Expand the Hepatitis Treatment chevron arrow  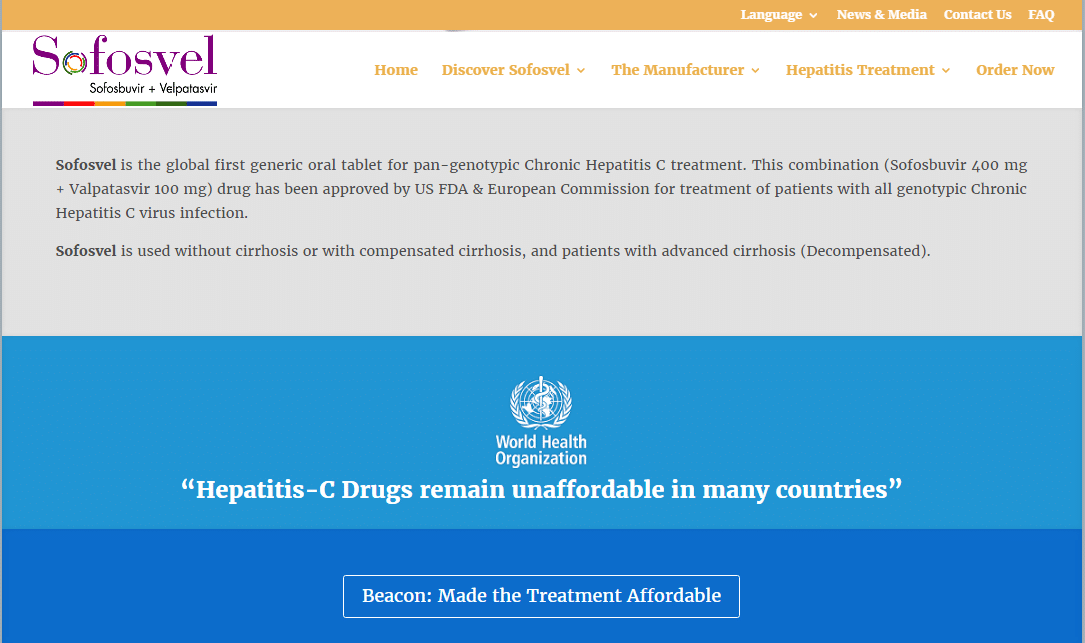(945, 71)
